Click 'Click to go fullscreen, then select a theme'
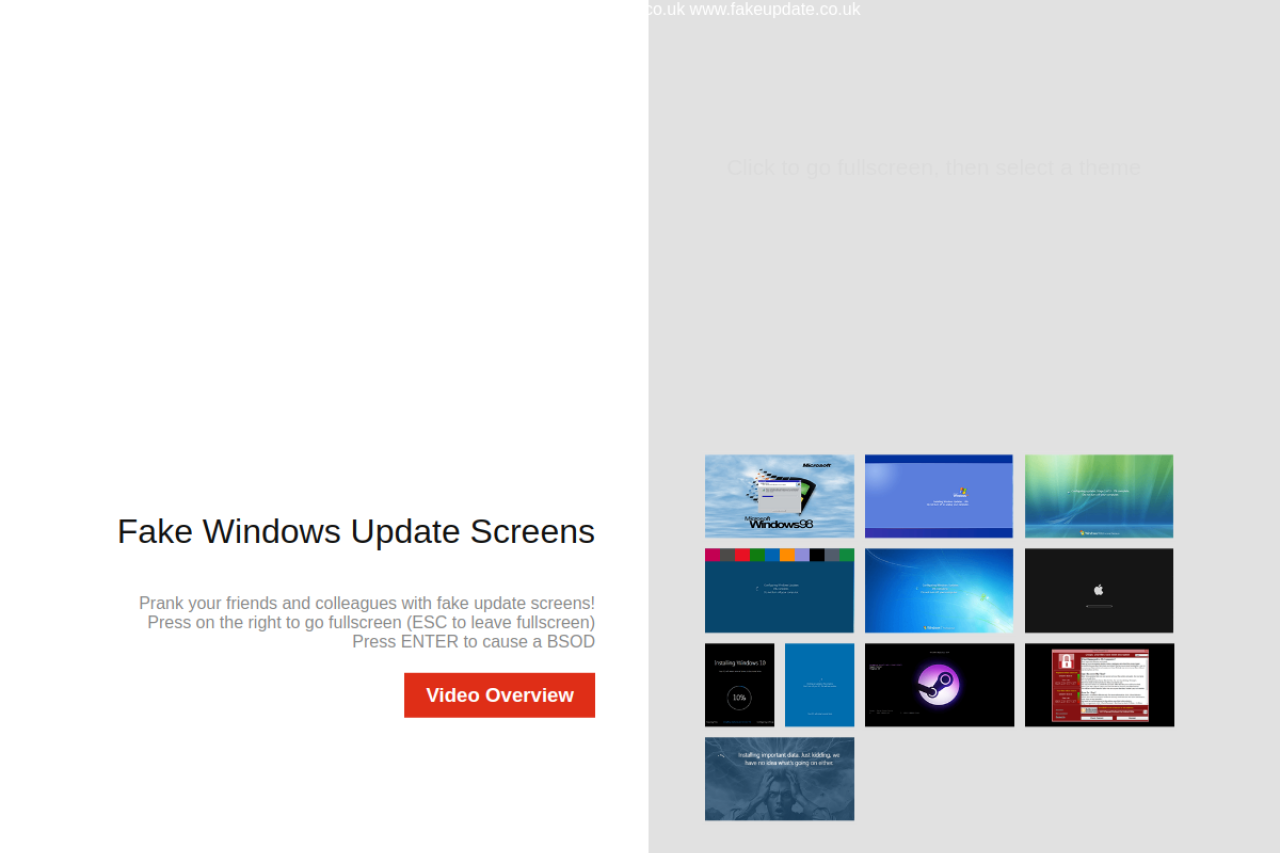1280x853 pixels. tap(934, 167)
